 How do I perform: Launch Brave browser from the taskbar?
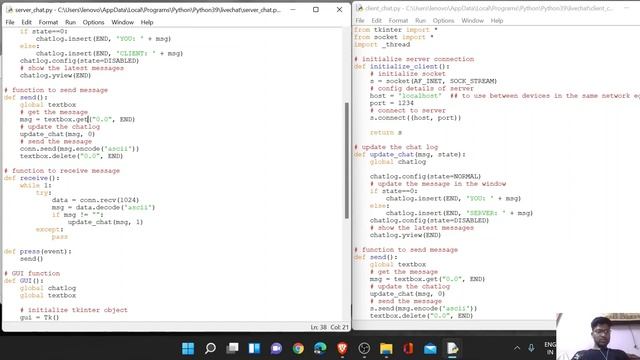tap(342, 348)
